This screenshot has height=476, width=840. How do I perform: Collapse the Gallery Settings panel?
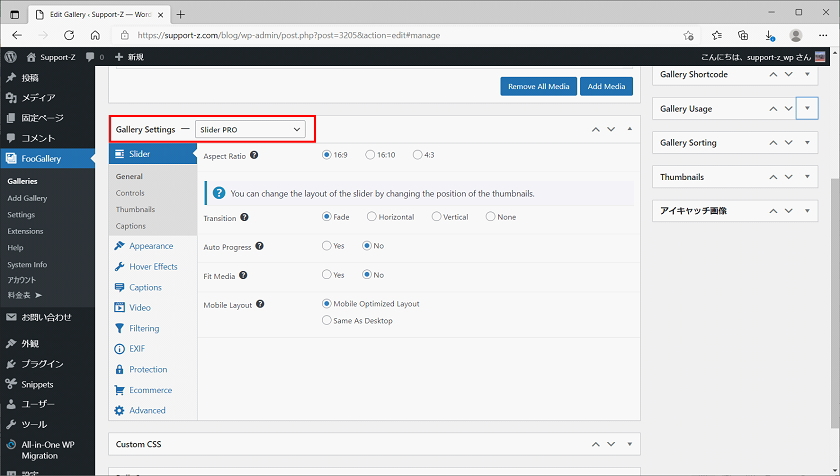point(629,129)
